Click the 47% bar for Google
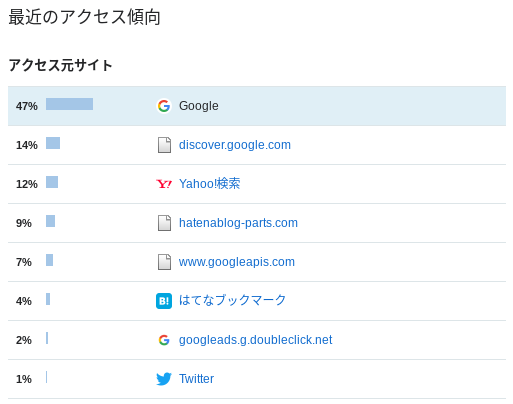 [69, 104]
